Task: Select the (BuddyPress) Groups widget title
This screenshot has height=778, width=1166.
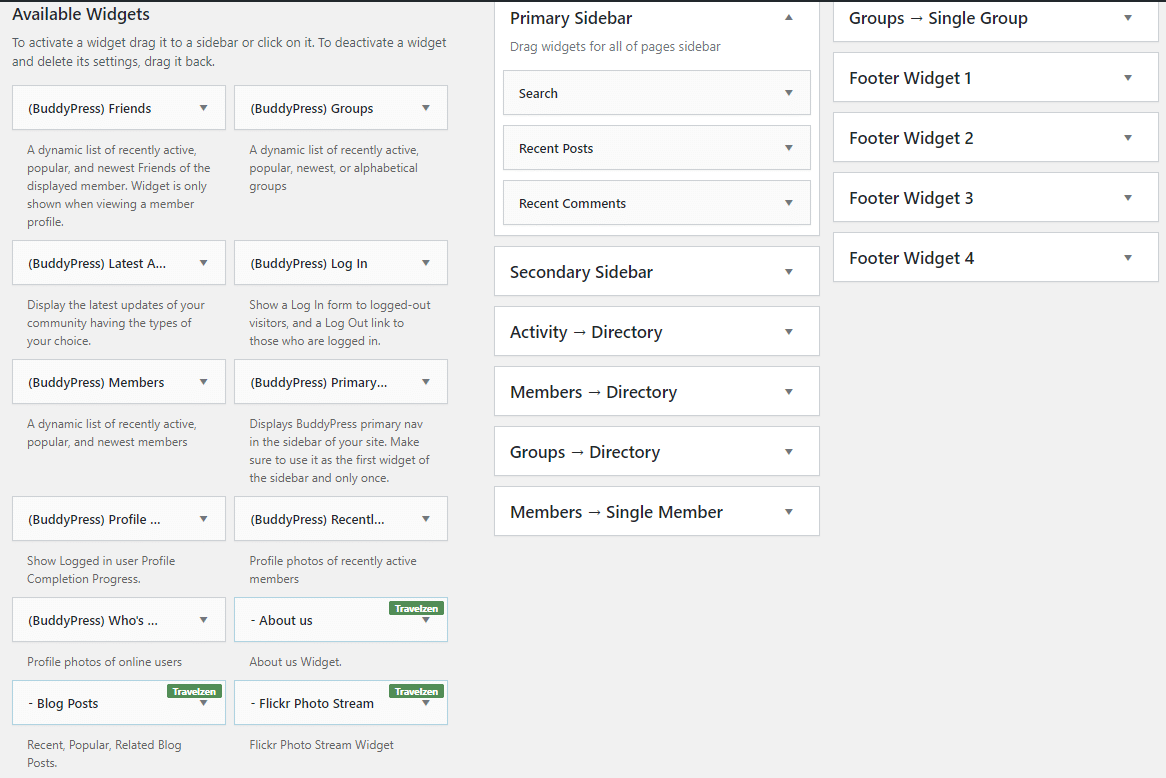Action: [312, 109]
